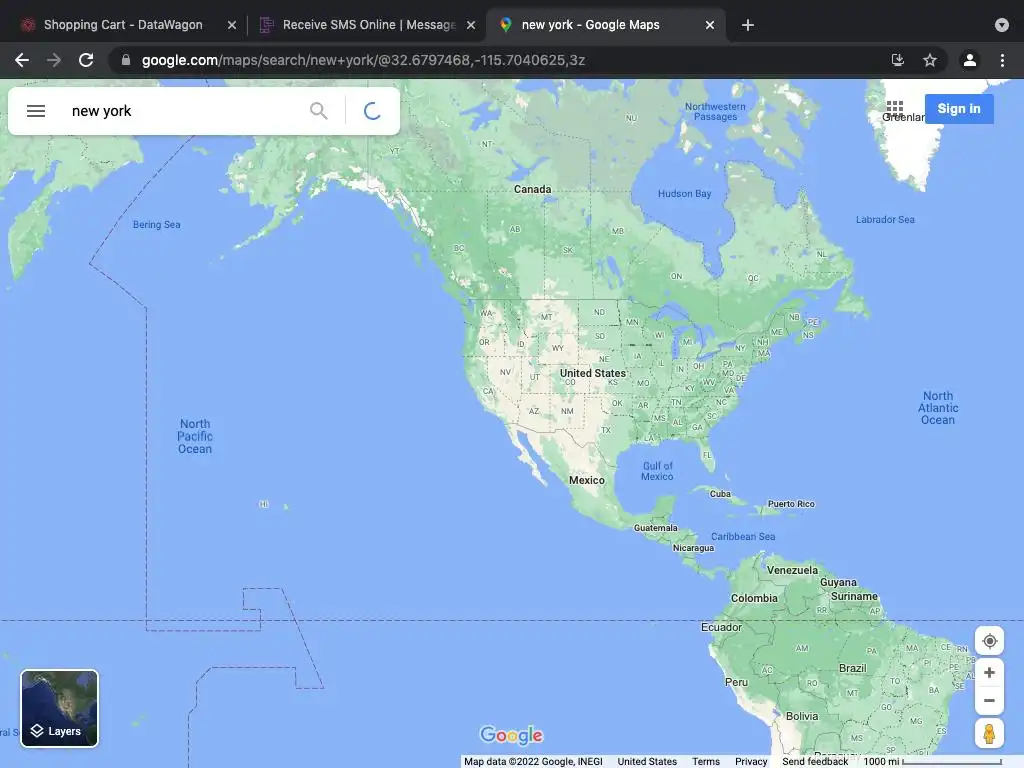Viewport: 1024px width, 768px height.
Task: Click the Northwestern Passages label
Action: click(715, 112)
